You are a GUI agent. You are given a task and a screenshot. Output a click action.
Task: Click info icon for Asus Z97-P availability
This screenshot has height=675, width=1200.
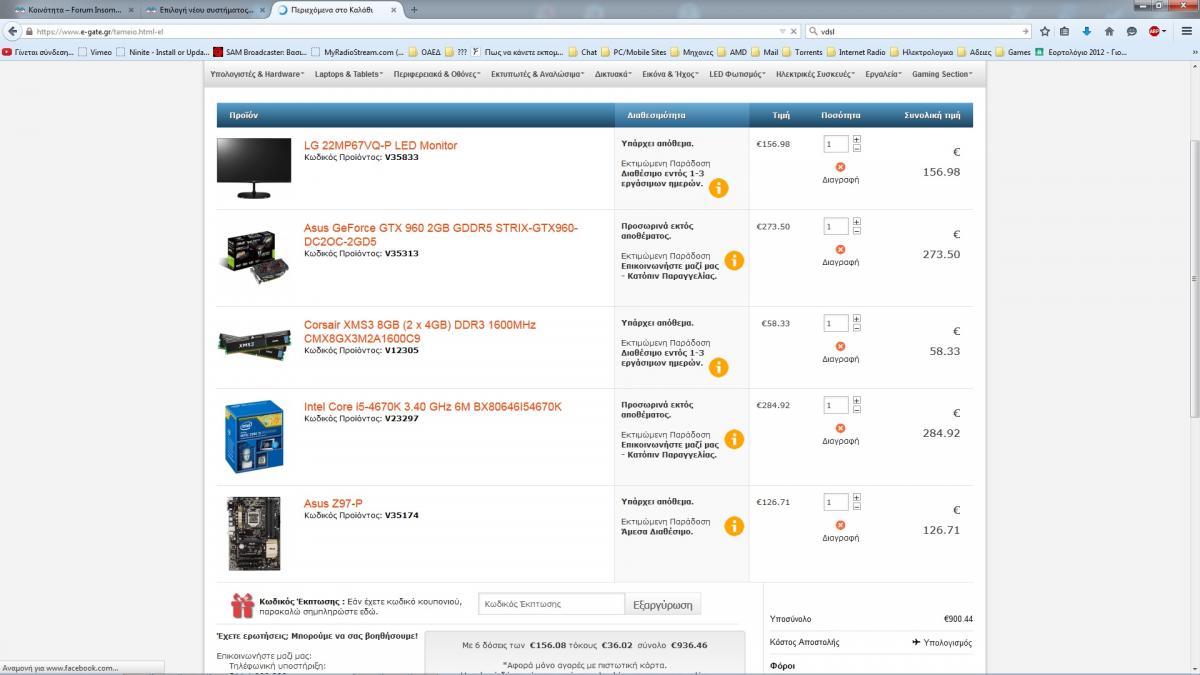click(733, 526)
